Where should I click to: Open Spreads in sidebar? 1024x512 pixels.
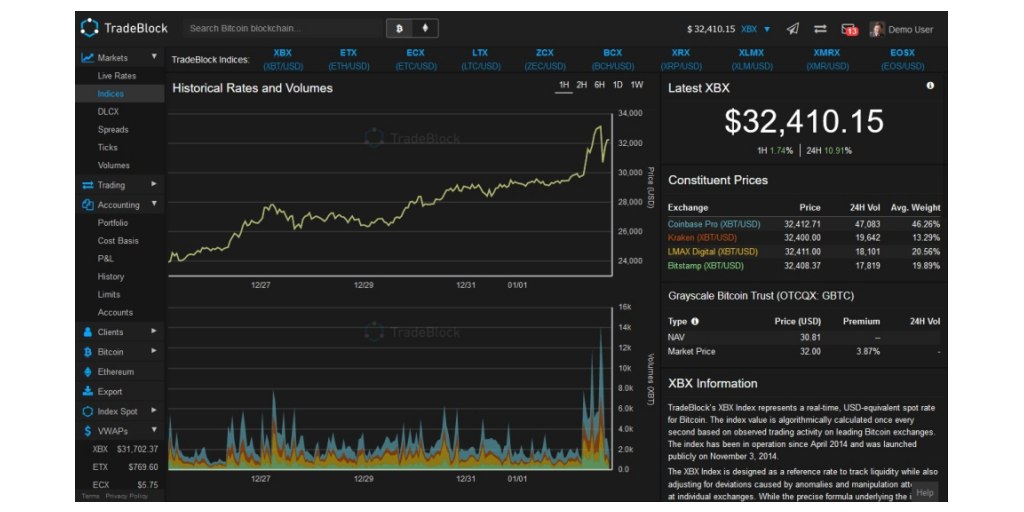[113, 129]
